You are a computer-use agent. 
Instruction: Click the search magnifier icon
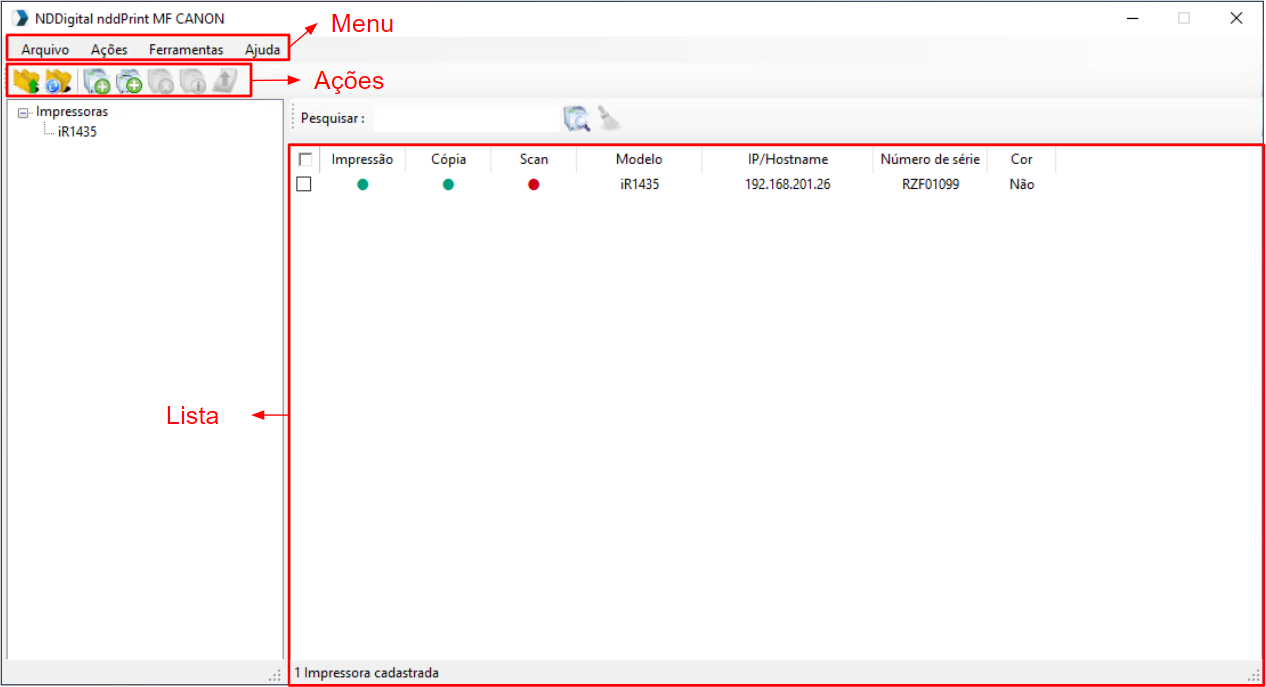point(577,119)
